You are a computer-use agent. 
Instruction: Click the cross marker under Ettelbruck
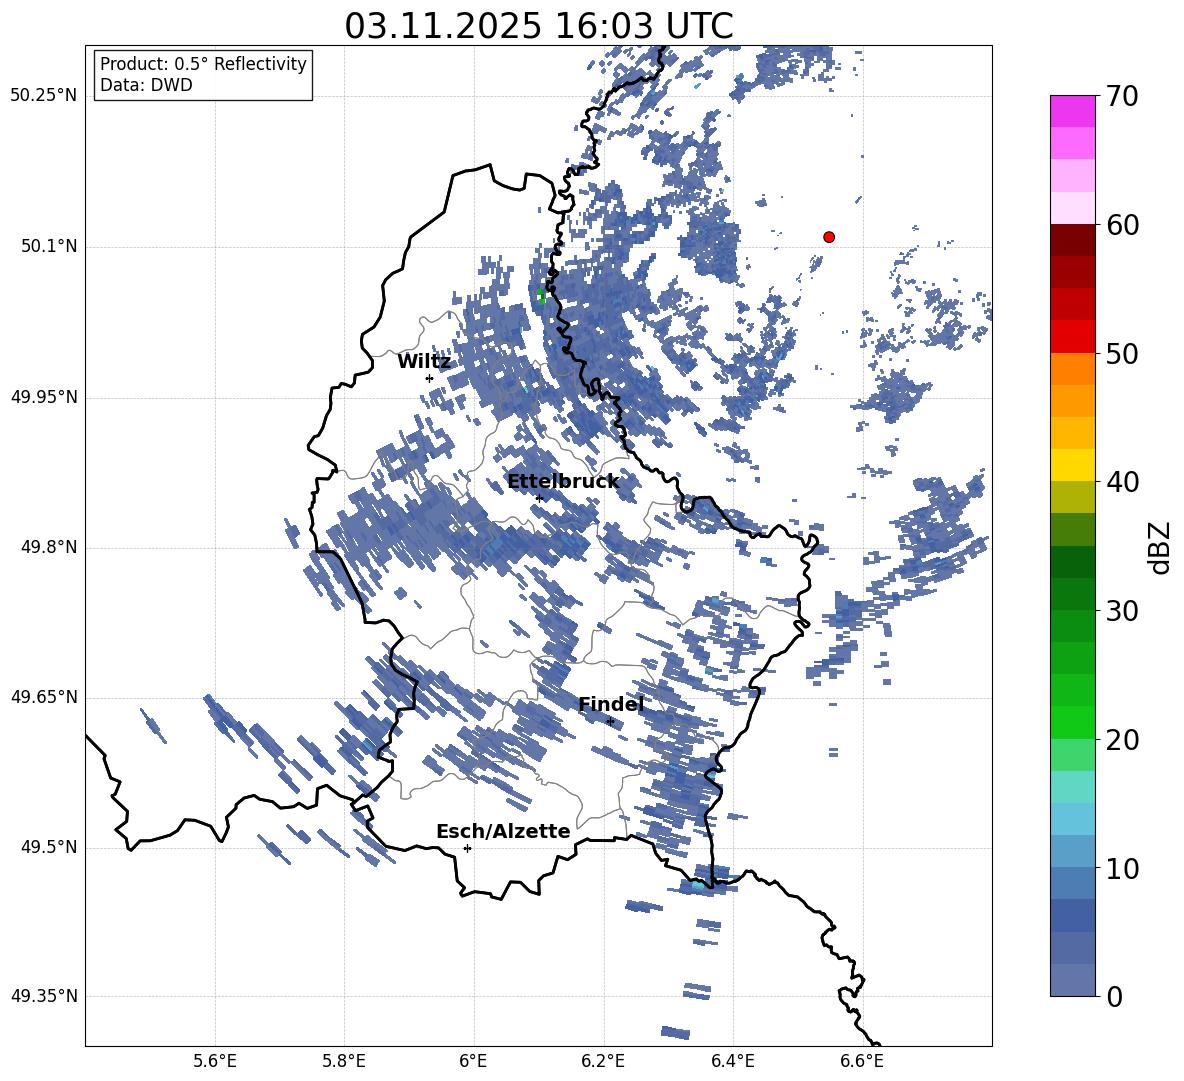coord(539,498)
